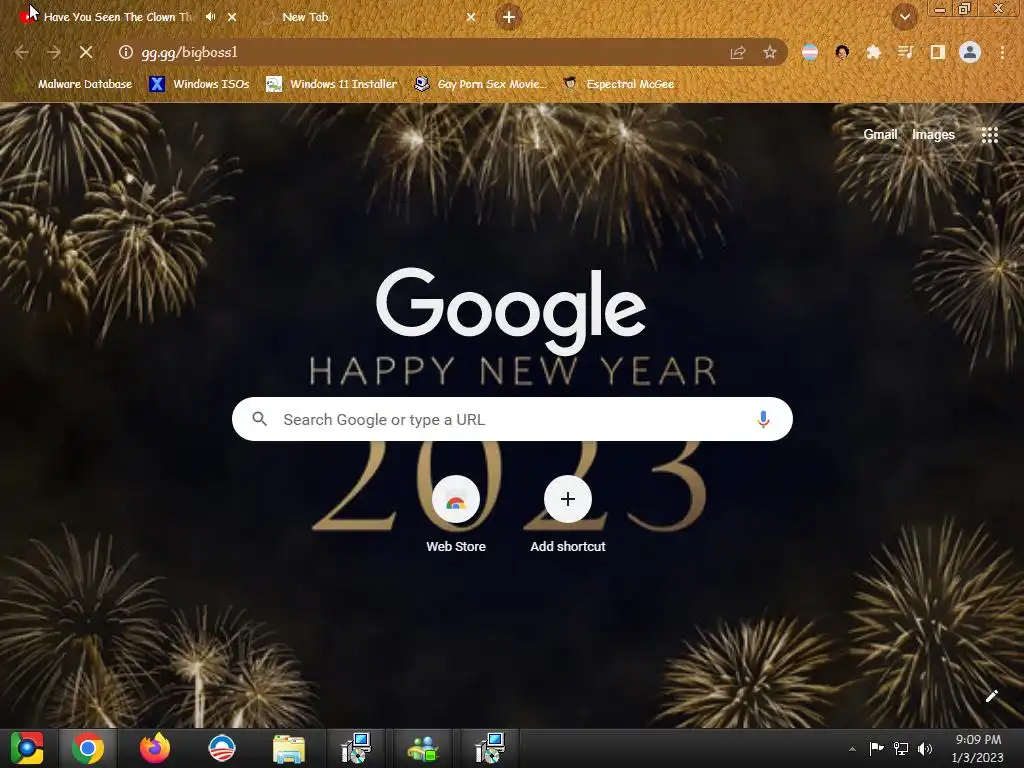Launch Firefox from the taskbar
The width and height of the screenshot is (1024, 768).
pyautogui.click(x=155, y=748)
